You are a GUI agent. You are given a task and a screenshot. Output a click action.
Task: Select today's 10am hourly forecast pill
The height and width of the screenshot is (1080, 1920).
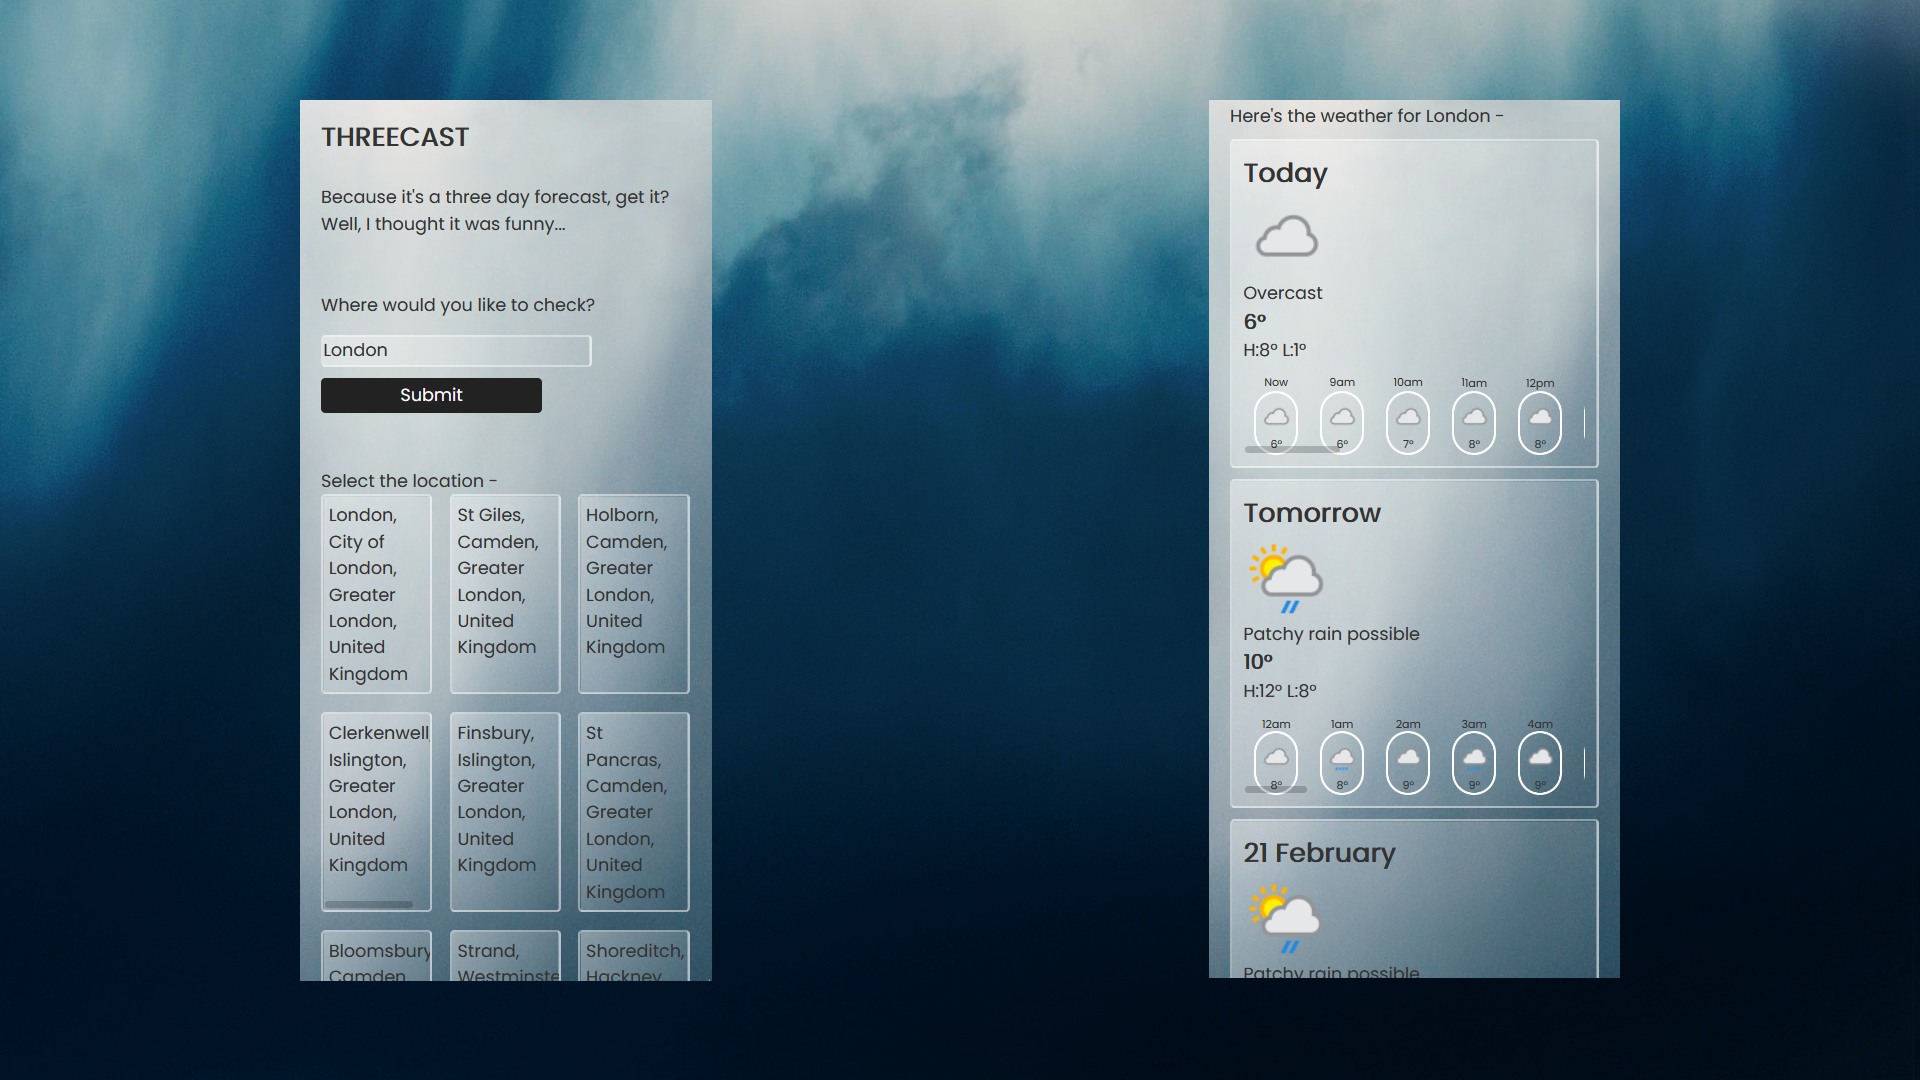click(x=1408, y=423)
